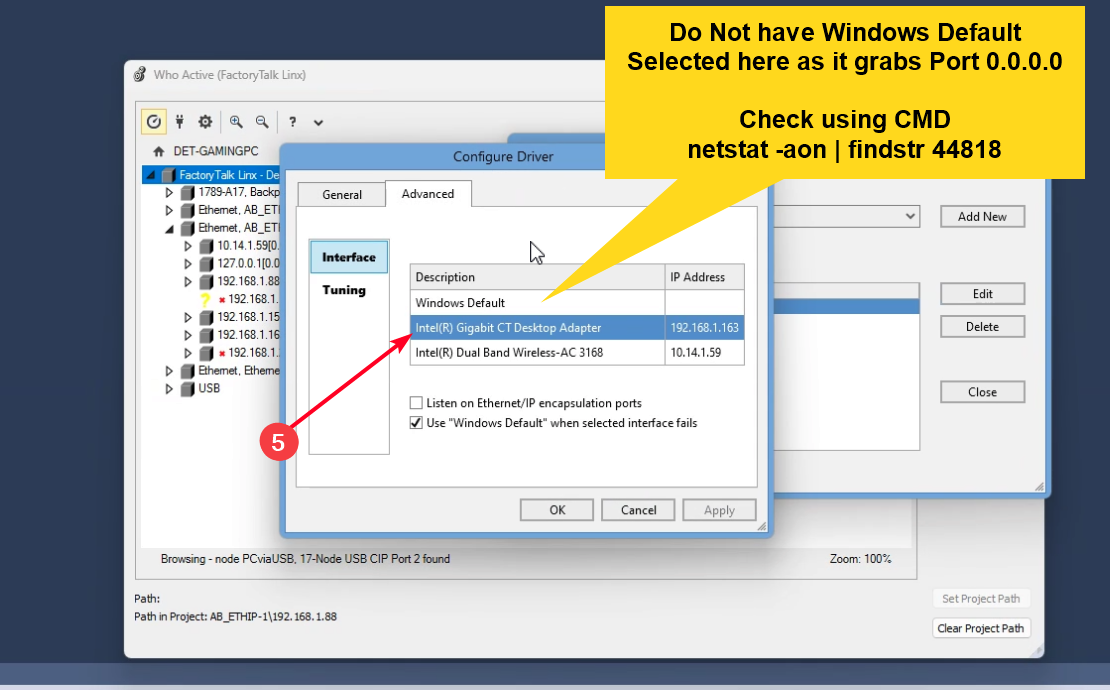1110x690 pixels.
Task: Click the home icon beside DET-GAMINGPC
Action: [x=159, y=151]
